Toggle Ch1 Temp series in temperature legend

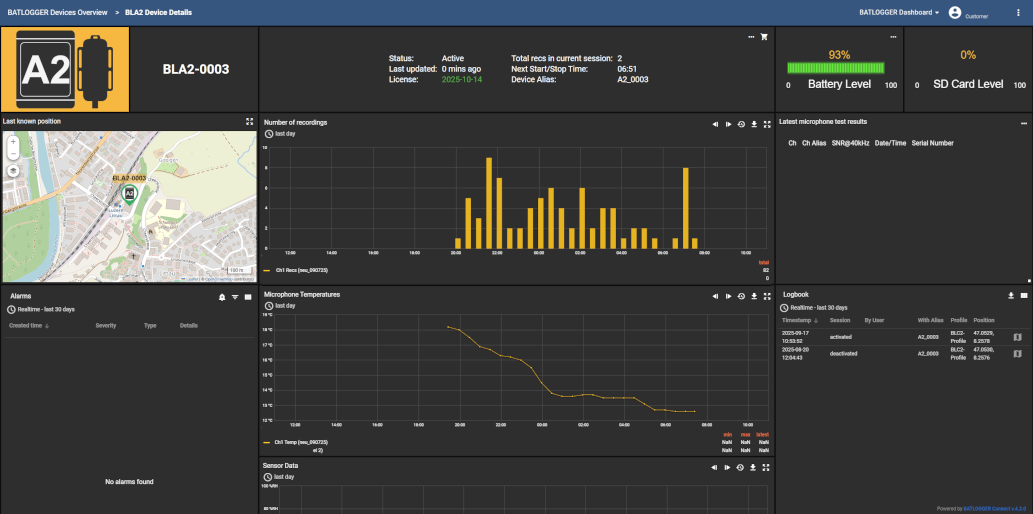(x=300, y=441)
